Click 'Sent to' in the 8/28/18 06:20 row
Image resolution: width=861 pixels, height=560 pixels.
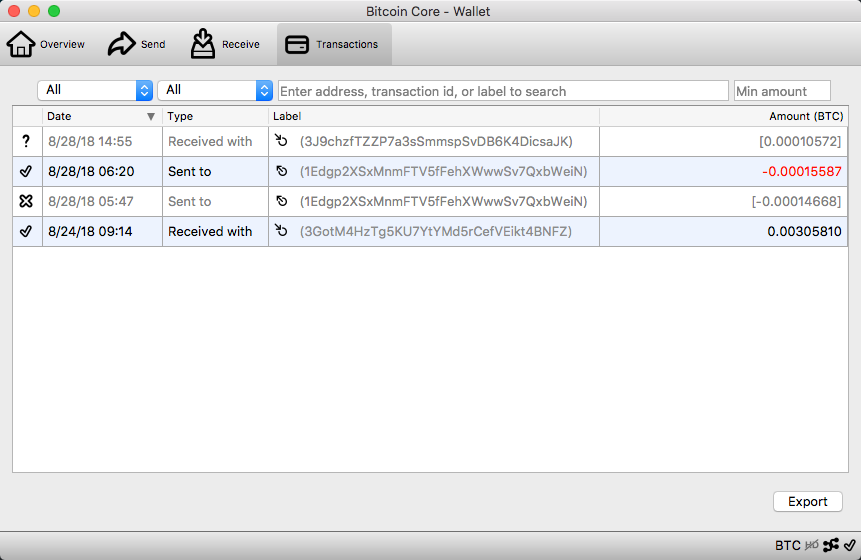click(x=189, y=171)
